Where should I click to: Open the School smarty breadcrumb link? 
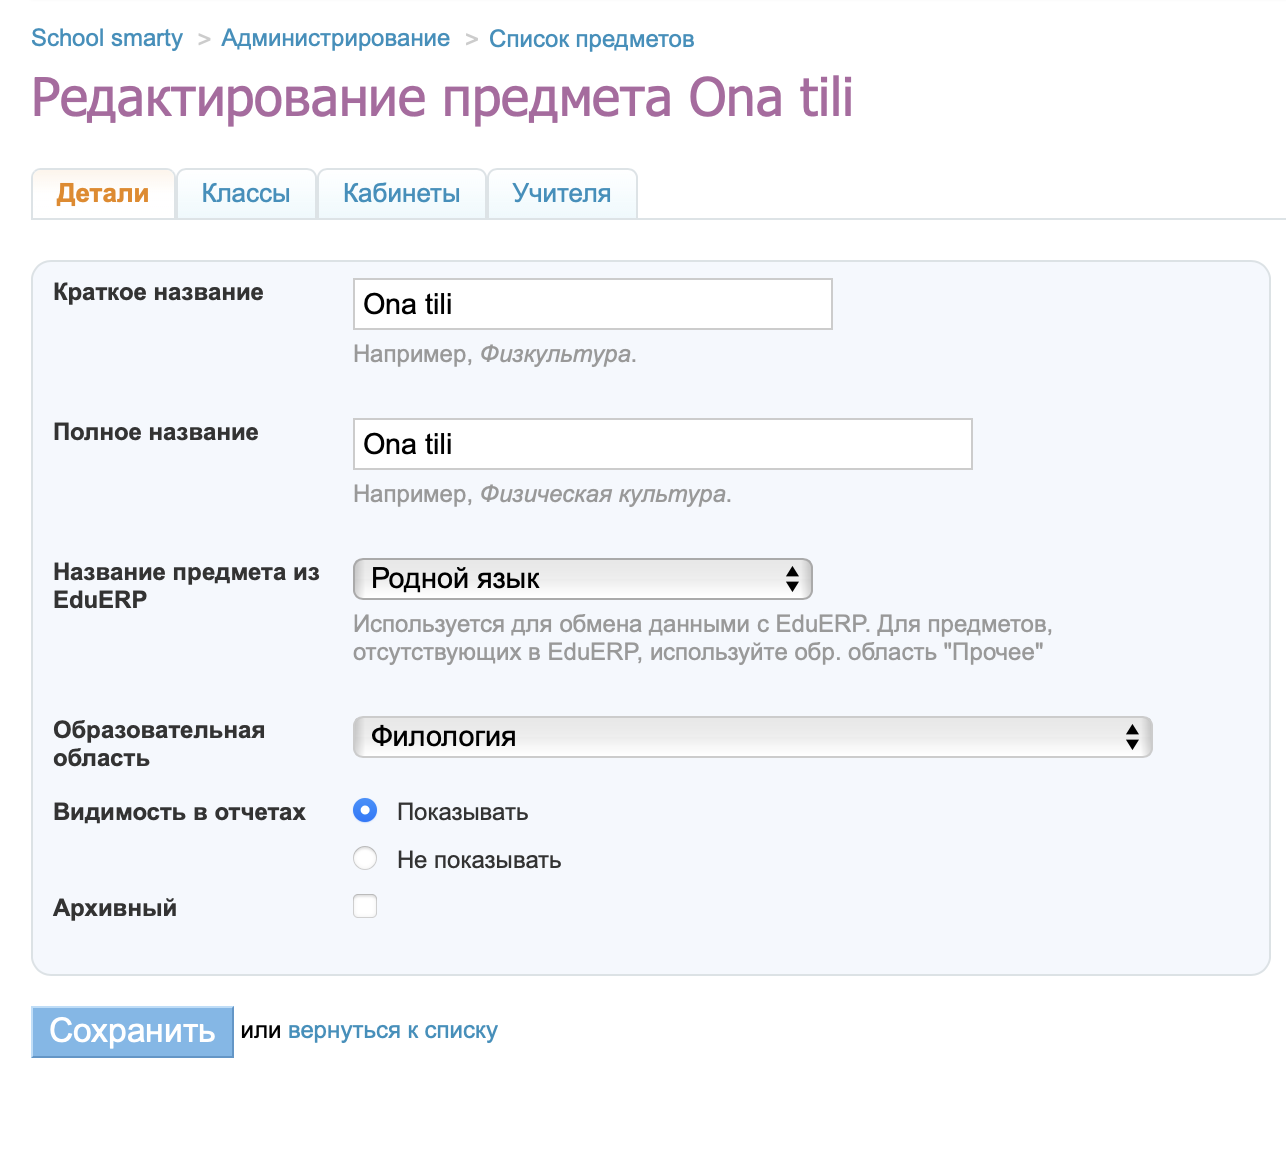tap(107, 38)
